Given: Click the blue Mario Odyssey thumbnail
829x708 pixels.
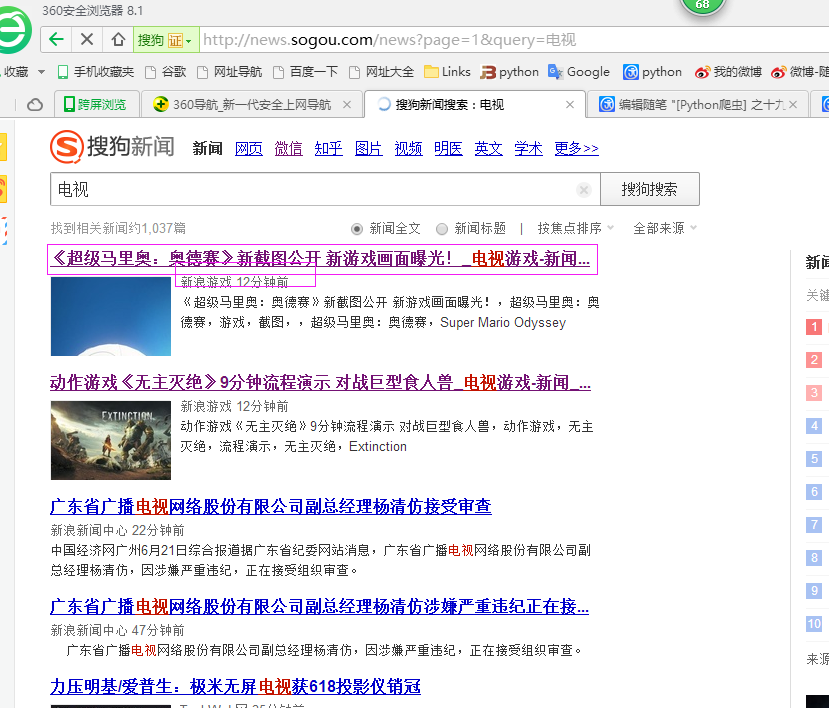Looking at the screenshot, I should [x=110, y=316].
